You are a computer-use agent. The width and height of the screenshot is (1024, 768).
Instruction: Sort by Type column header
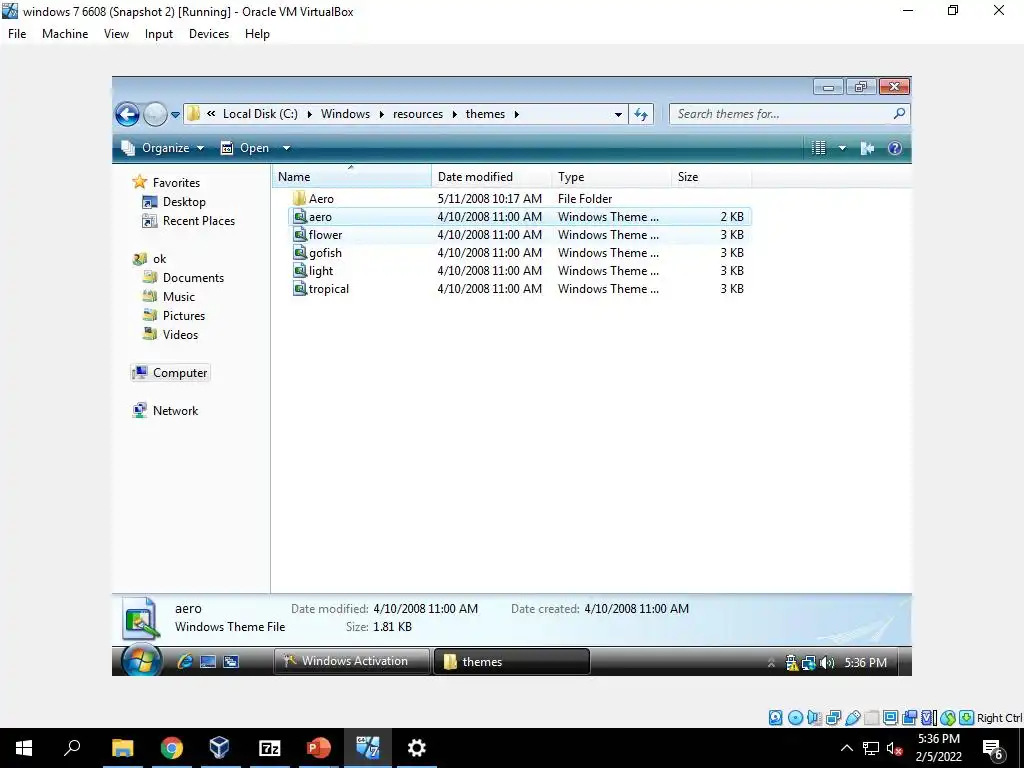[x=611, y=177]
